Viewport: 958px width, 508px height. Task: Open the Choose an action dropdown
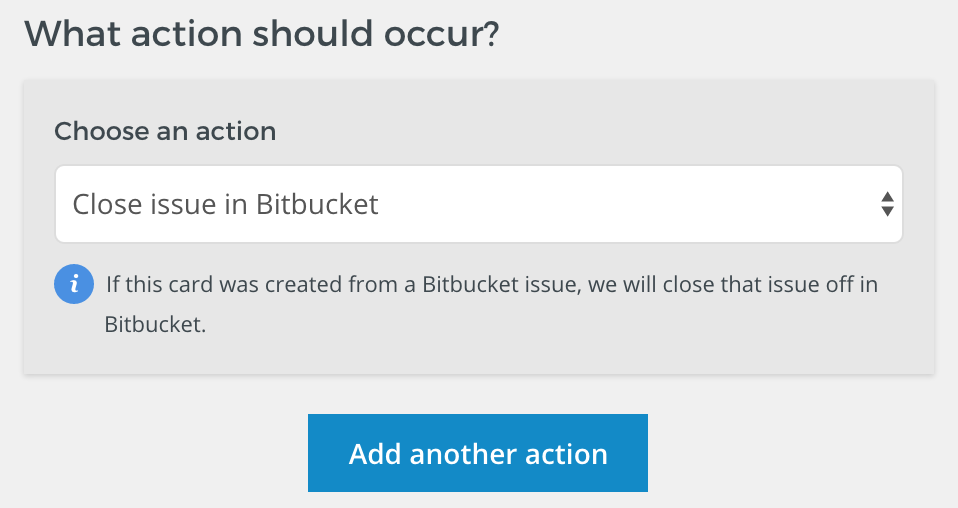(x=478, y=204)
